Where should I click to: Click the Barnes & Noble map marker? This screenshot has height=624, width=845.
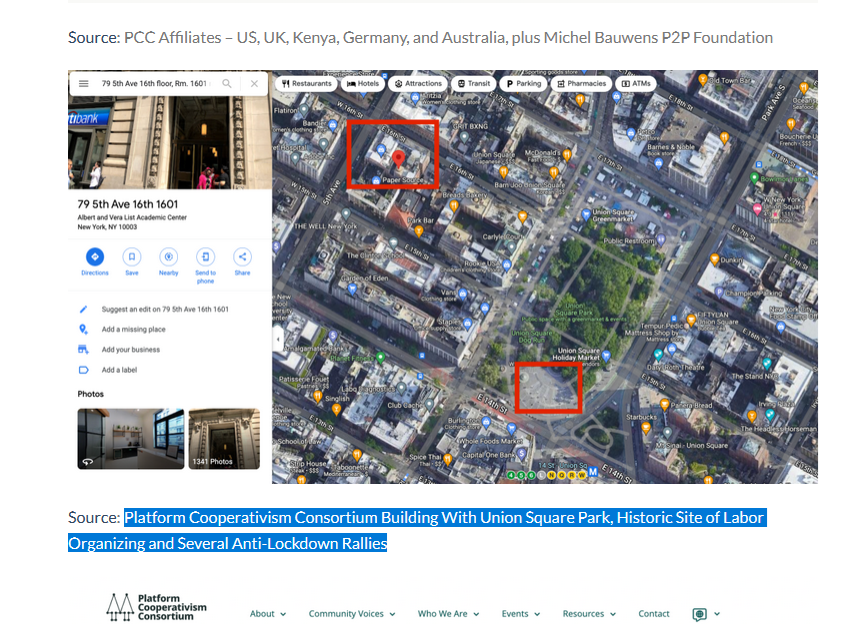(x=659, y=163)
